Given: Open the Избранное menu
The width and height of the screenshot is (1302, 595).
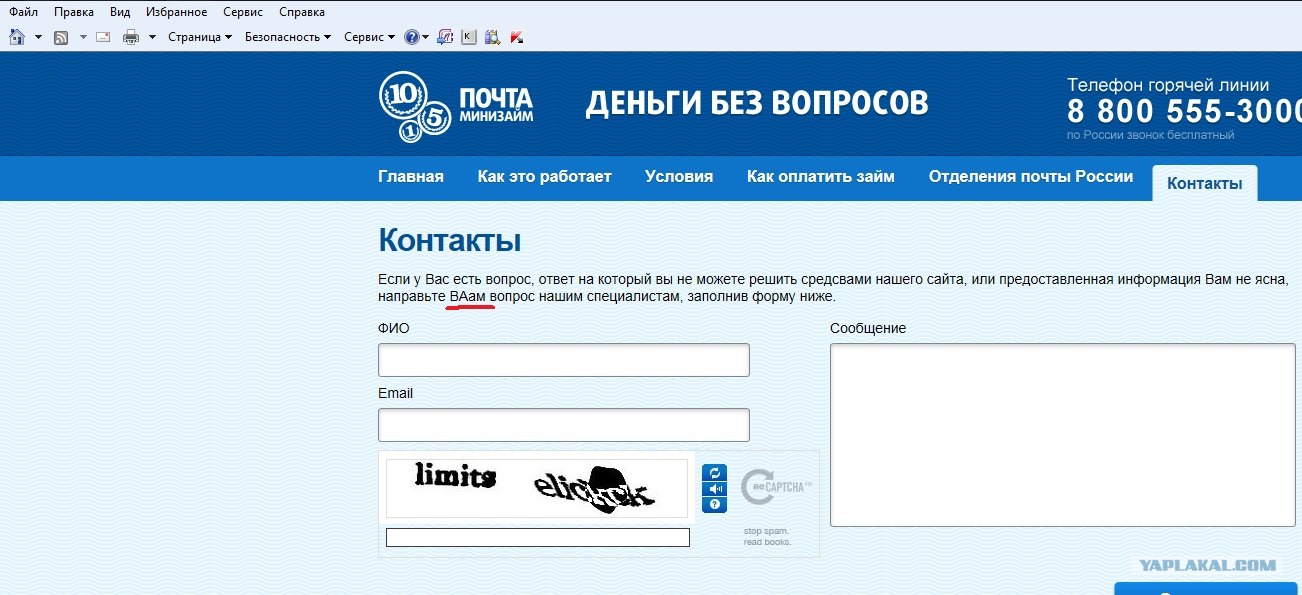Looking at the screenshot, I should pyautogui.click(x=177, y=12).
